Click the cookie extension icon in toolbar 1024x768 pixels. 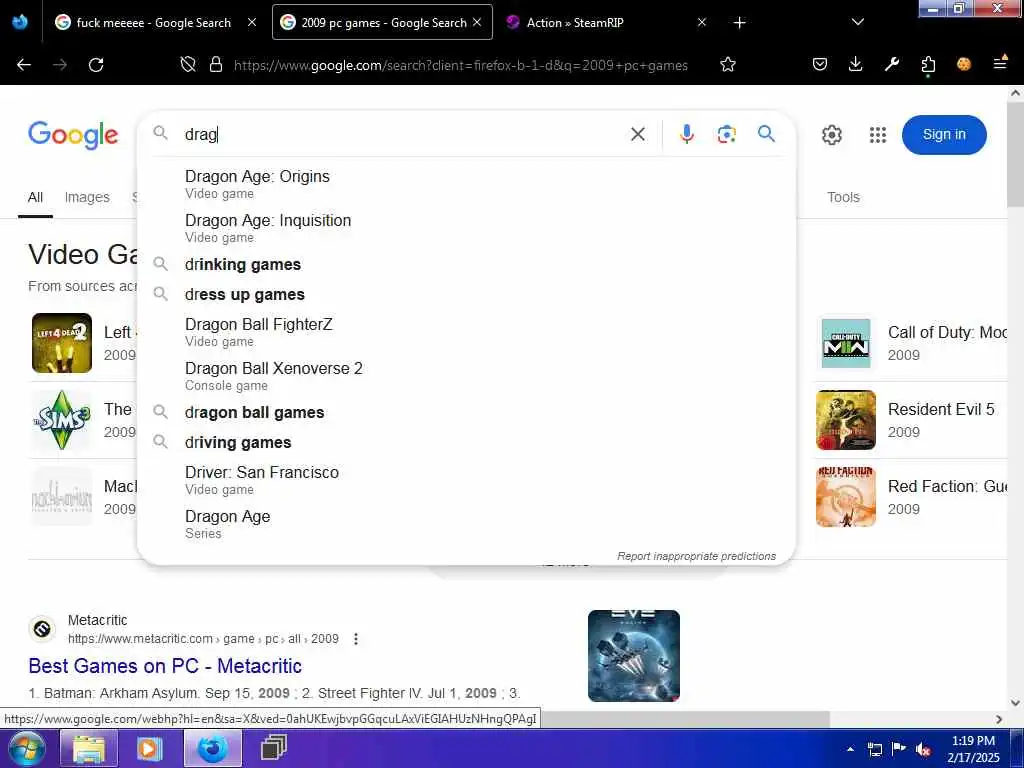coord(963,64)
